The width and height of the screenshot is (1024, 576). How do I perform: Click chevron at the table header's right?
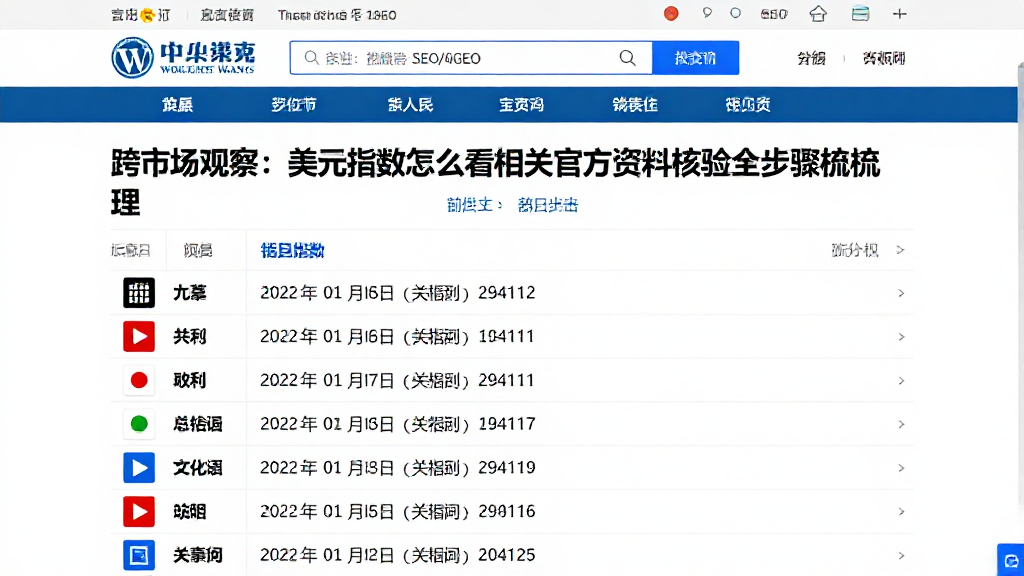coord(901,250)
